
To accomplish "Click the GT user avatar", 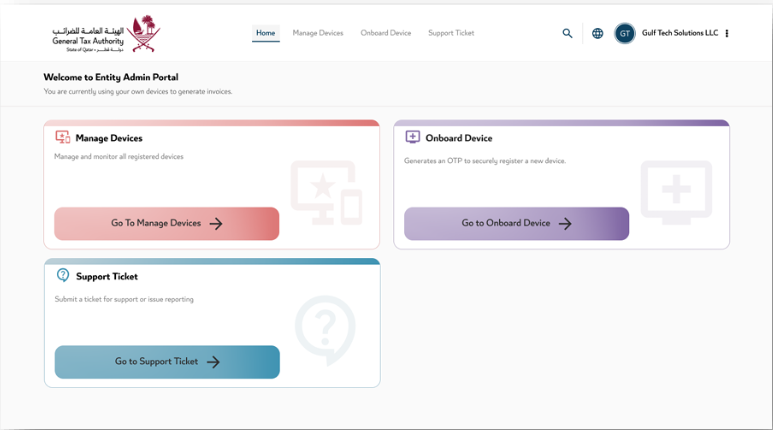I will 625,34.
